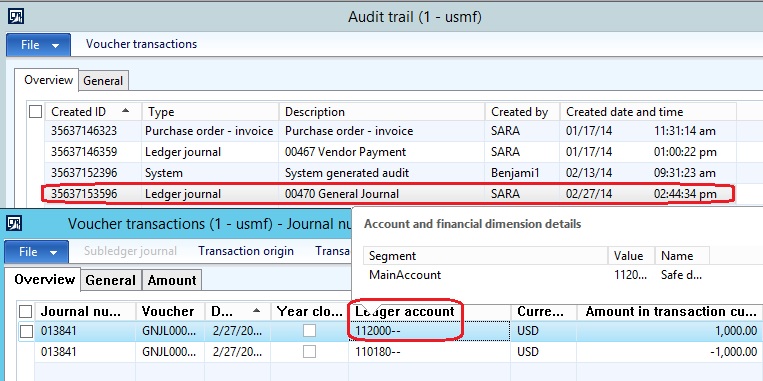Click the Audit trail window app icon
The image size is (763, 381).
click(x=16, y=17)
